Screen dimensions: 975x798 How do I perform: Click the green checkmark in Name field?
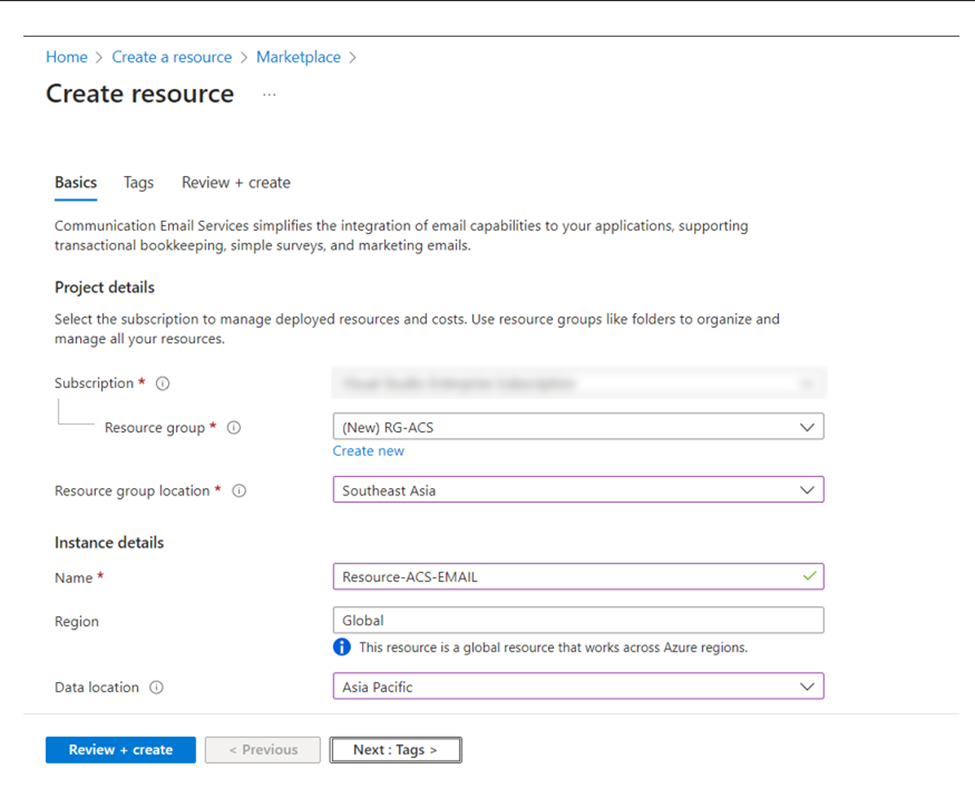click(x=809, y=576)
